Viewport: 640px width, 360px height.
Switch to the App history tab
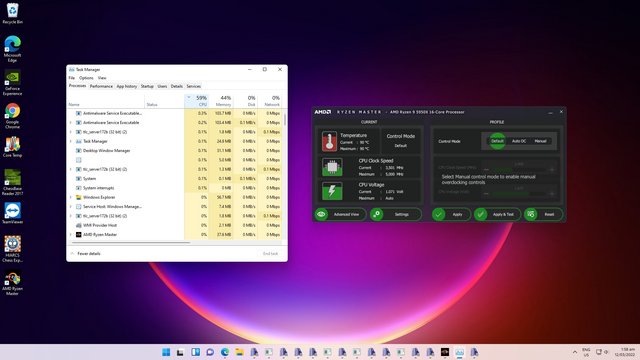tap(127, 86)
